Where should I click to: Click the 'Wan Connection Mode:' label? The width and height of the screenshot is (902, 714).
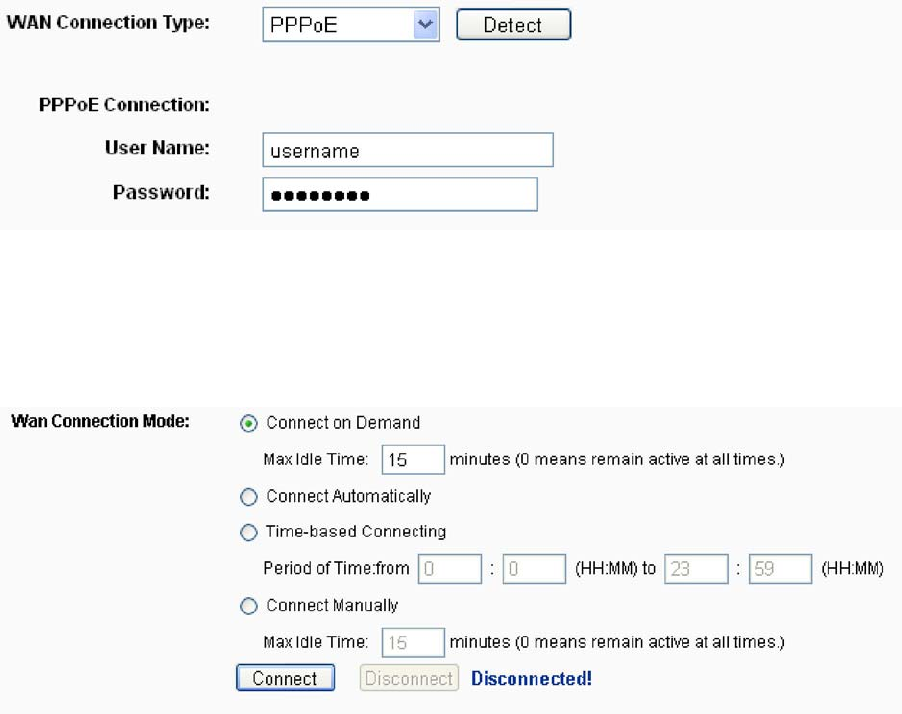point(100,421)
